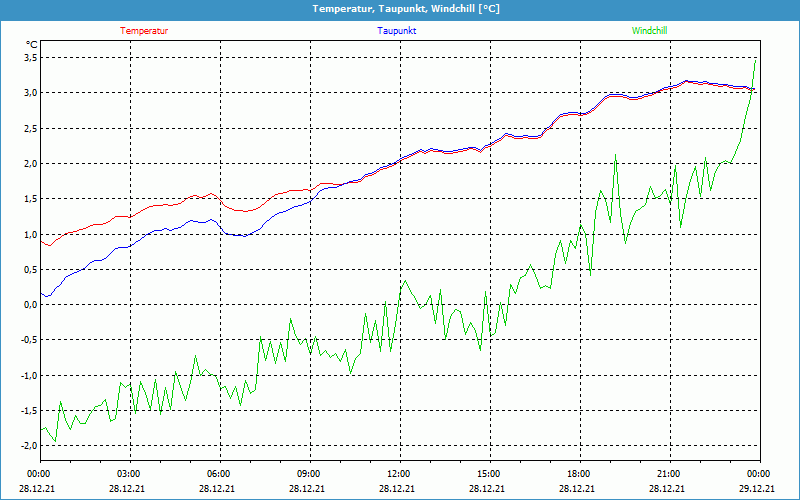Click the 3,0 y-axis value
The image size is (800, 500).
coord(31,93)
